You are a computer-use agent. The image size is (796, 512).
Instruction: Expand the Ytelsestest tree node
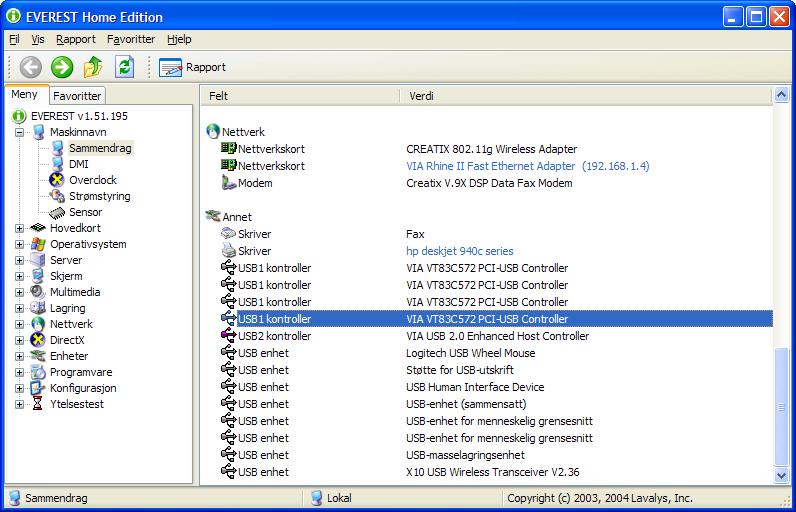[x=19, y=404]
